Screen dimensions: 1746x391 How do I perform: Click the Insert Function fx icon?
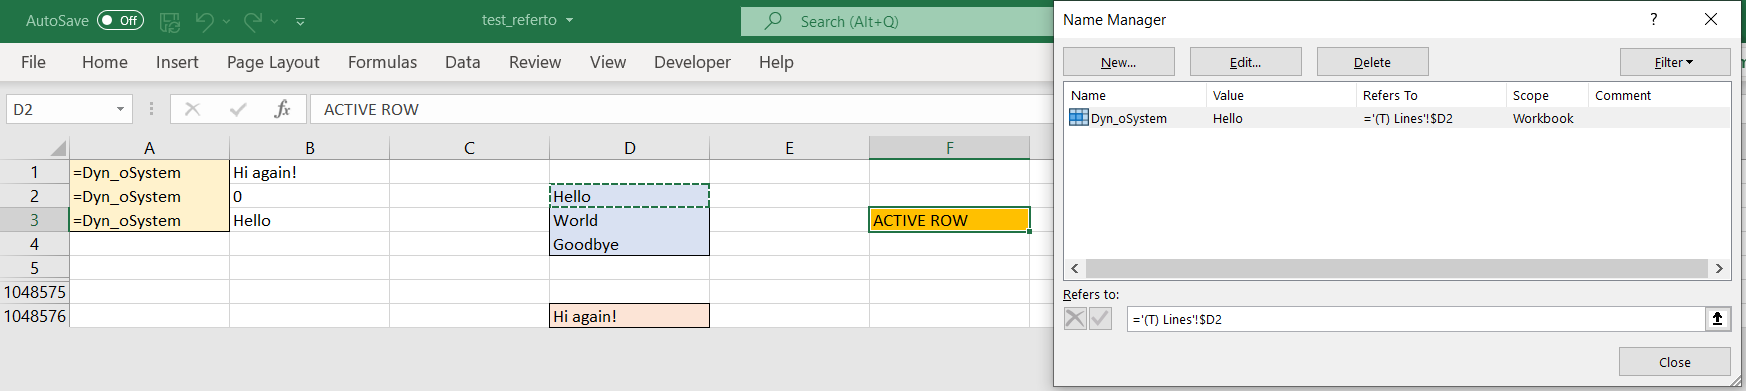tap(282, 109)
